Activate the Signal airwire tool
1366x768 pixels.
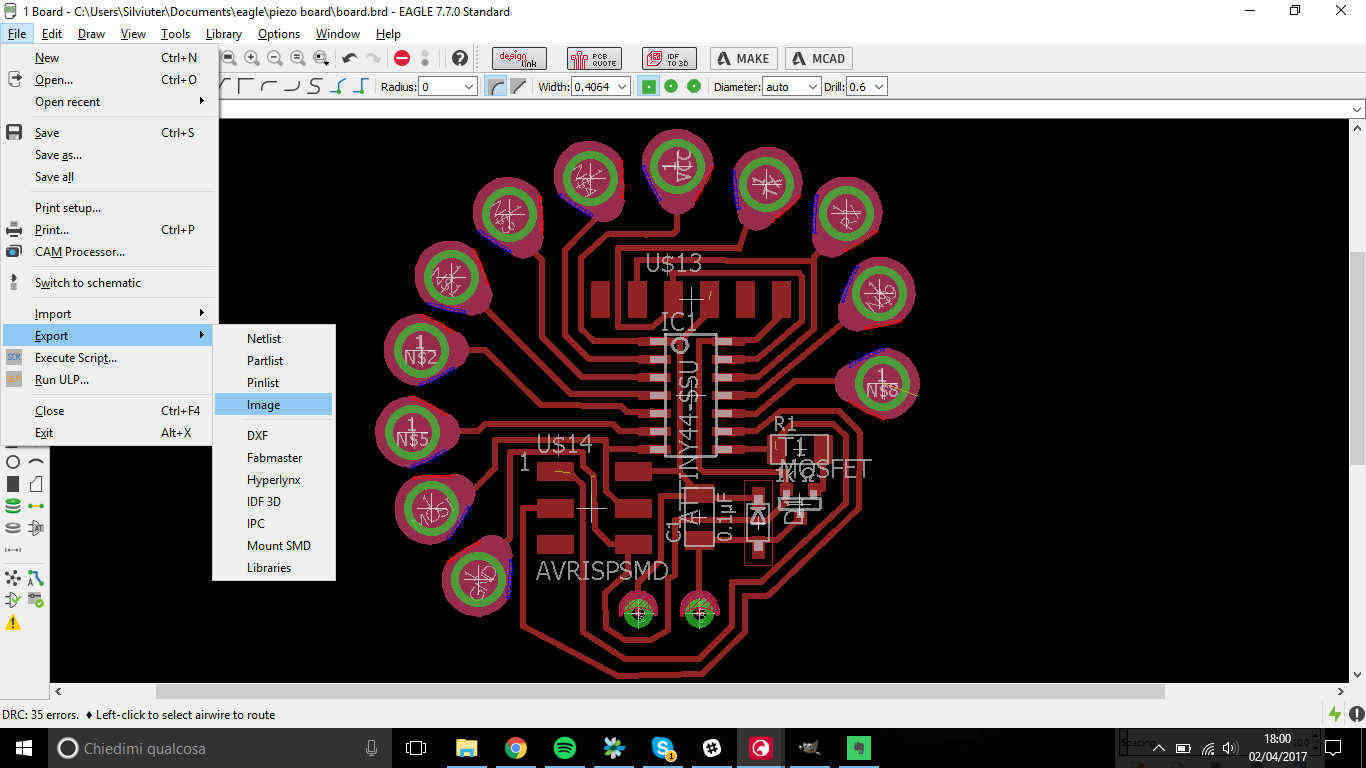coord(36,506)
